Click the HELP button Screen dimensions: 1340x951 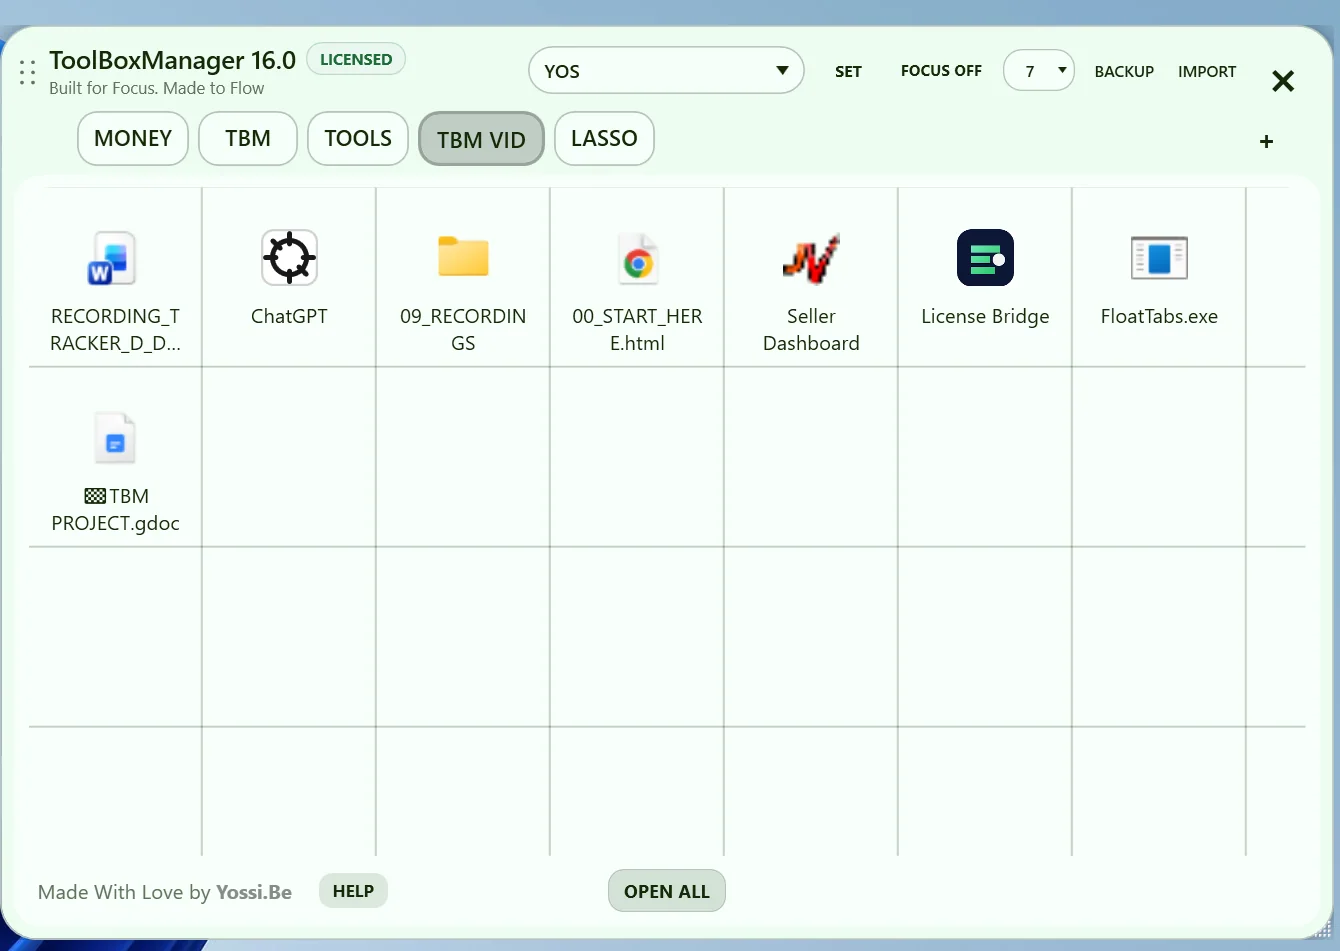353,891
